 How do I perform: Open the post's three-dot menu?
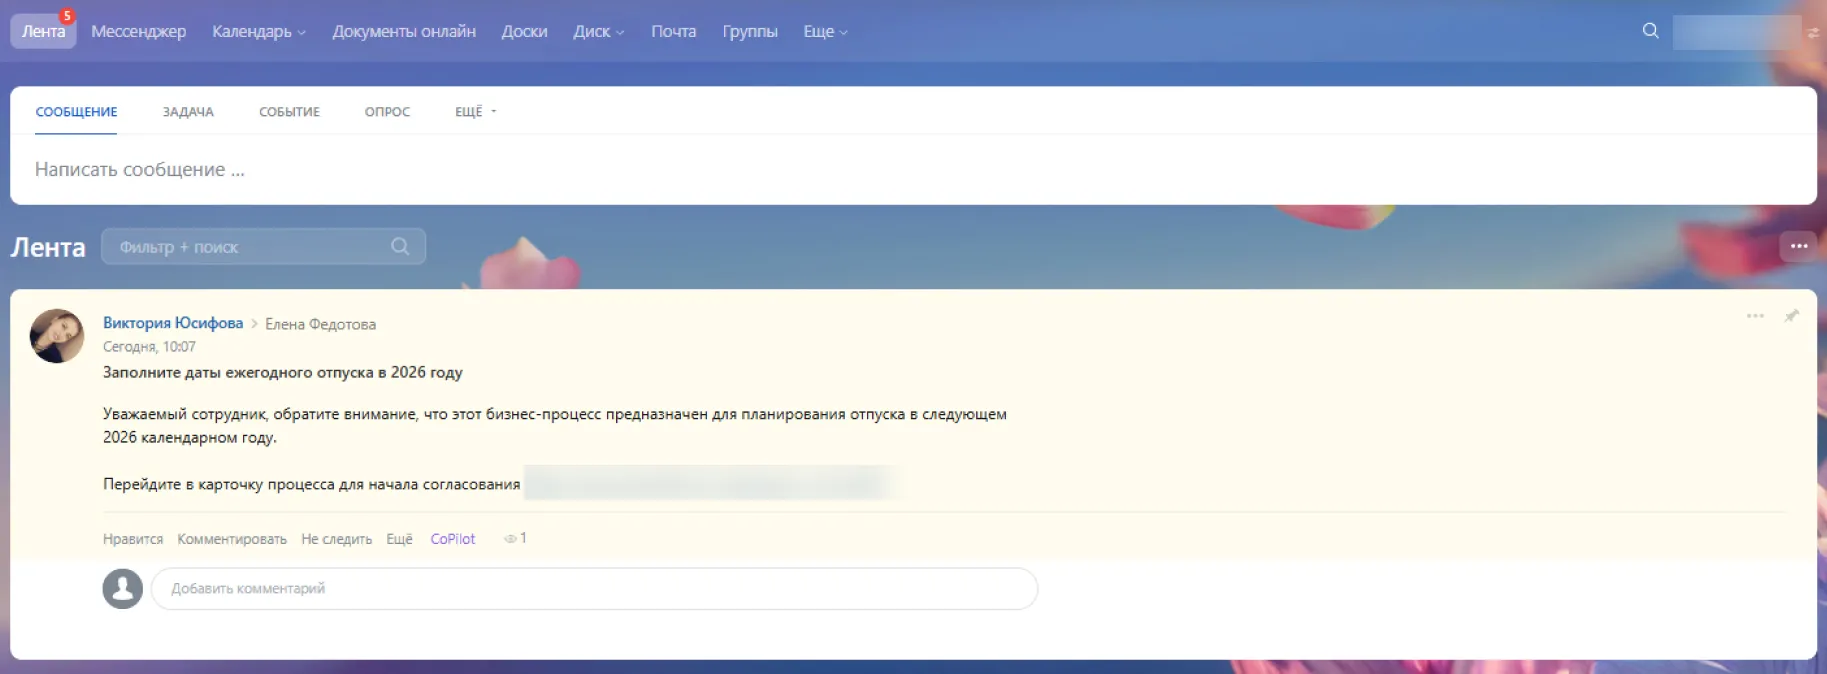(x=1754, y=316)
